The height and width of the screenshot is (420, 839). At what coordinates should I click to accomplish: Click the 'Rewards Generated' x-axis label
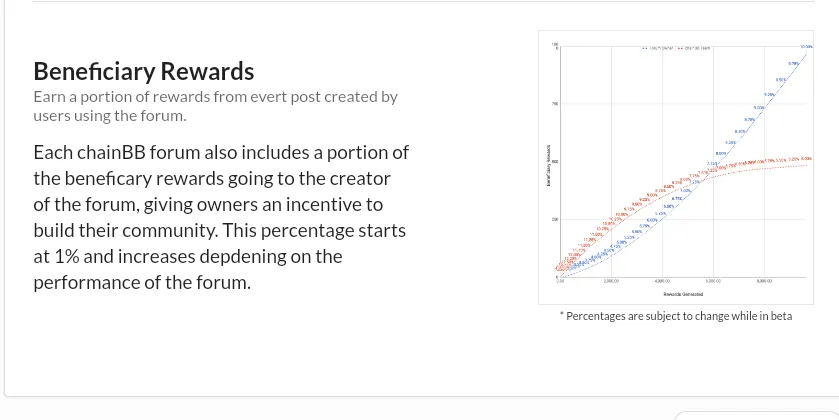pyautogui.click(x=683, y=294)
